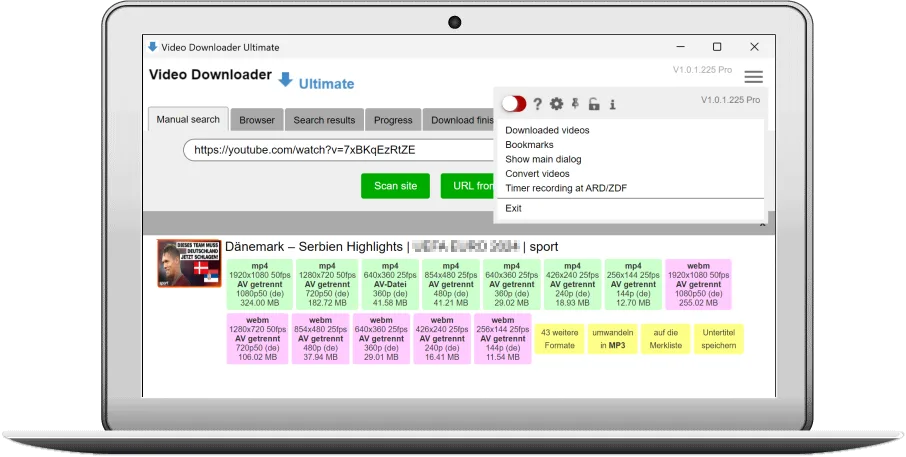Select mp4 1920x1080 50fps 324.00 MB
906x457 pixels.
pyautogui.click(x=259, y=284)
